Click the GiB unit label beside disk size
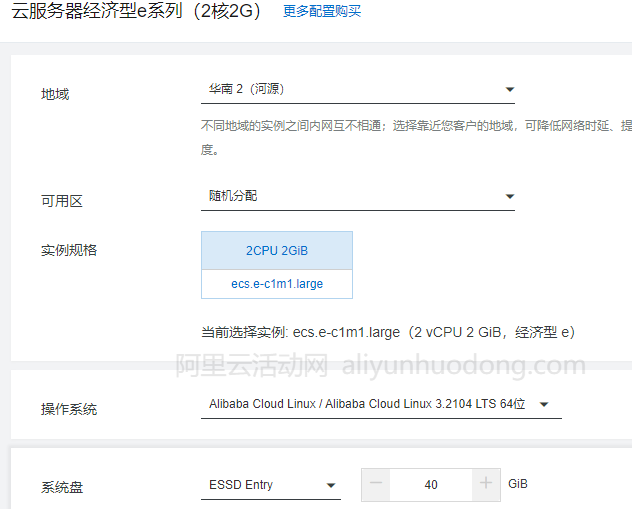This screenshot has height=509, width=632. coord(518,484)
